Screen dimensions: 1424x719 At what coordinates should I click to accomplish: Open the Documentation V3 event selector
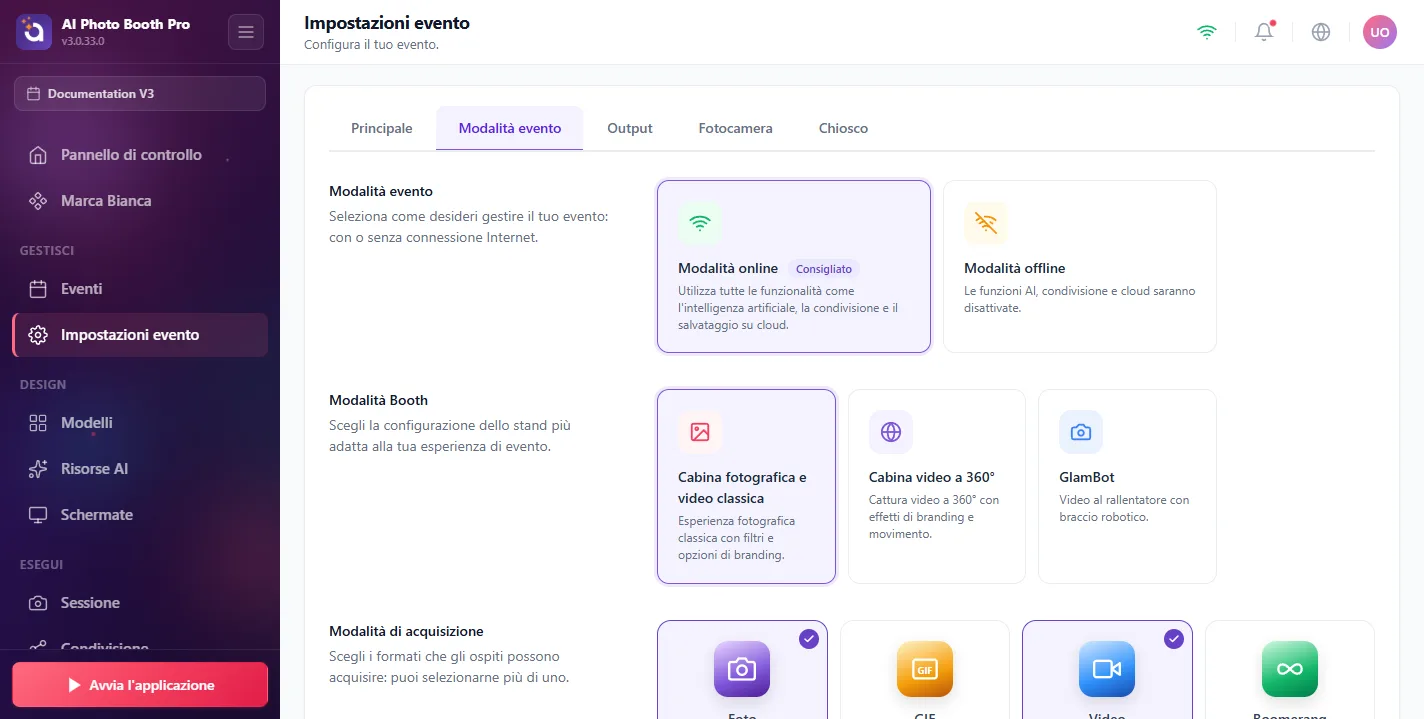(140, 93)
